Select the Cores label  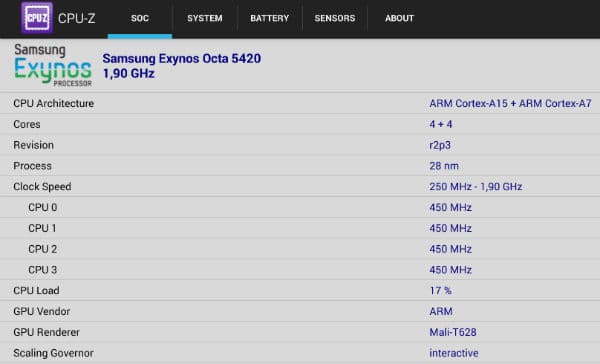point(27,124)
